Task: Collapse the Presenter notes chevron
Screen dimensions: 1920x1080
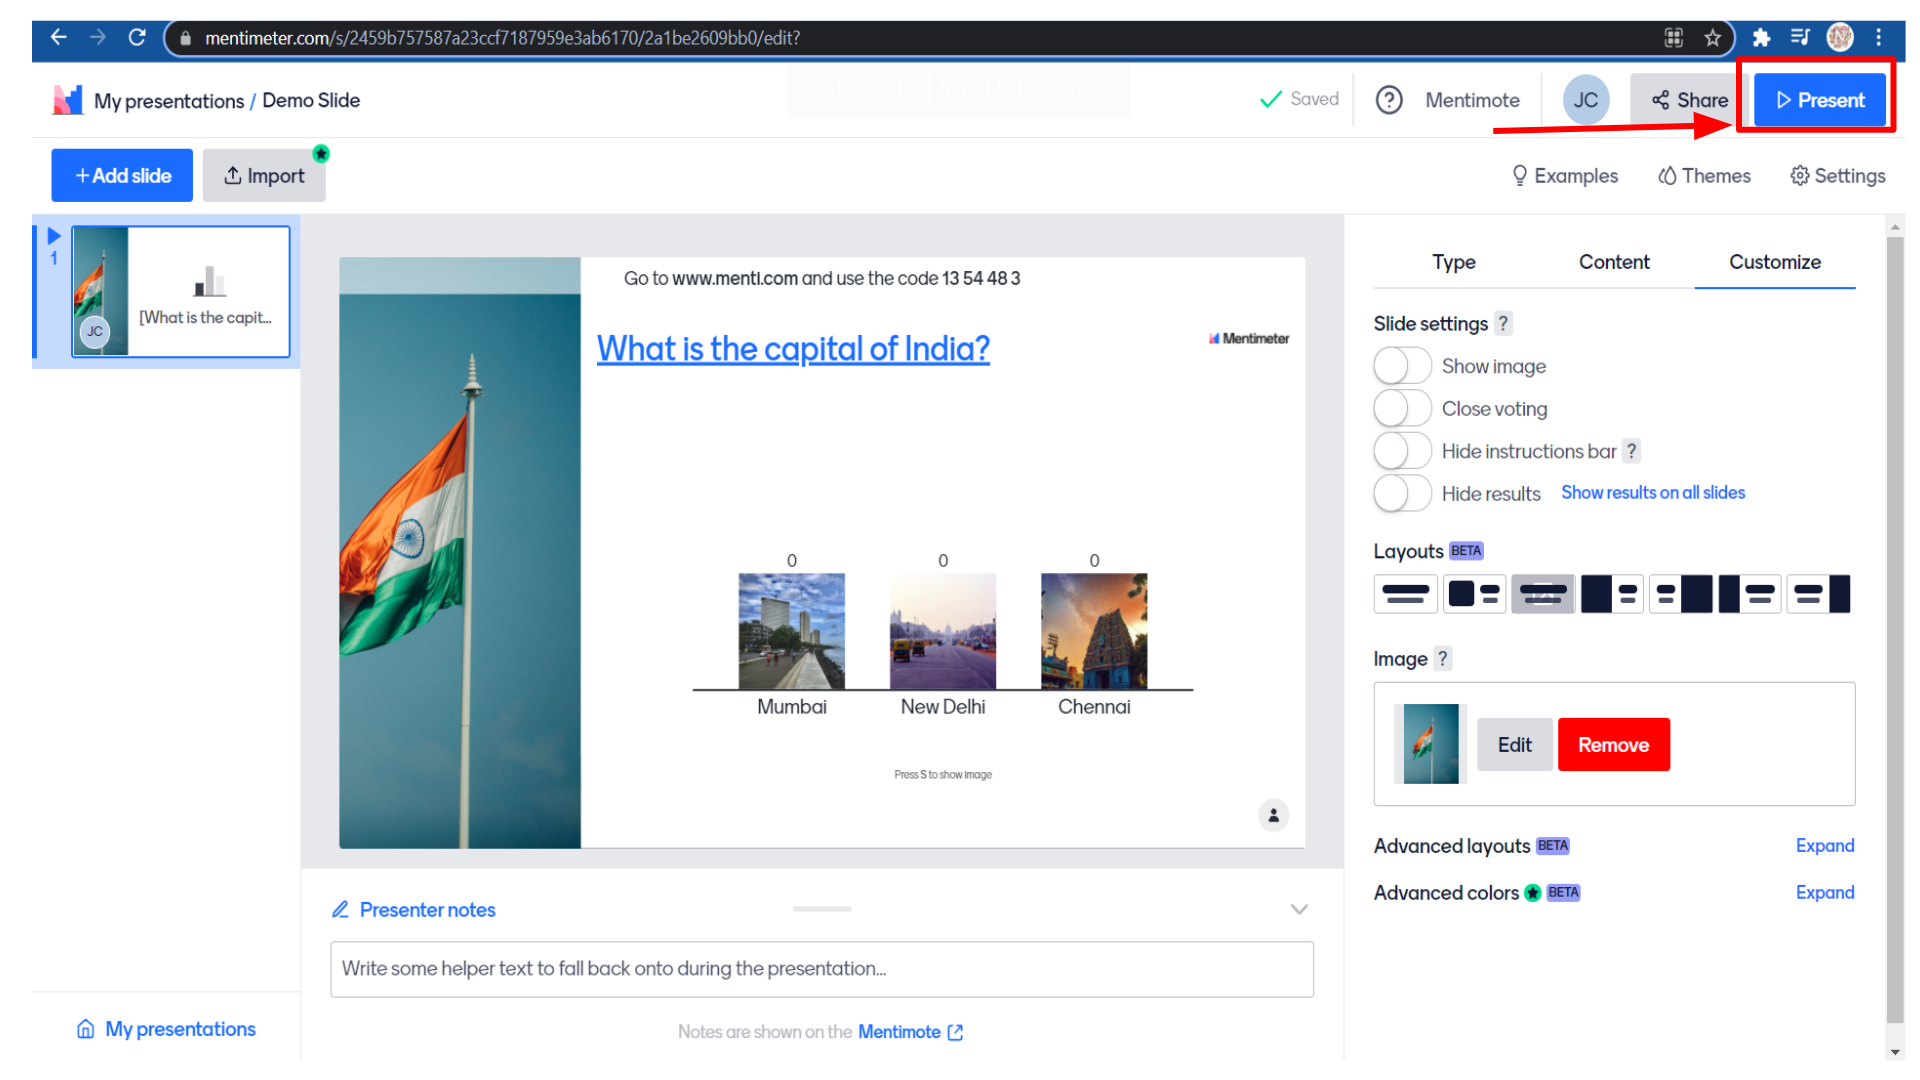Action: [1299, 910]
